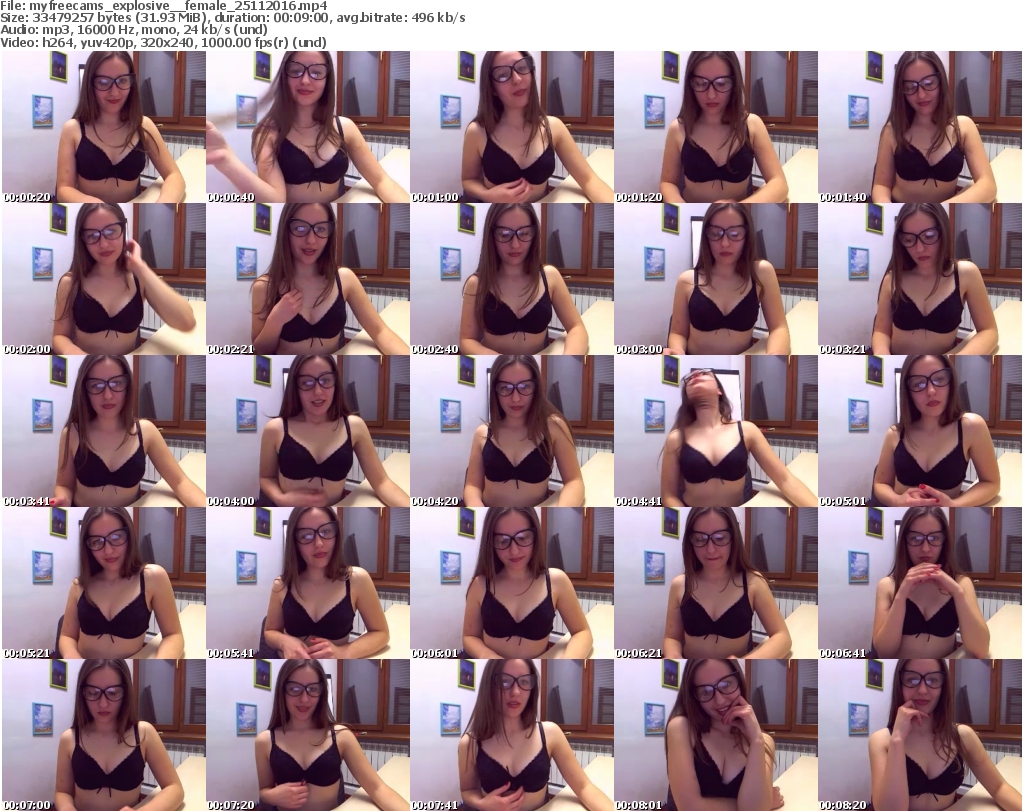Pick the thumbnail marked 00:04:20
Image resolution: width=1024 pixels, height=811 pixels.
pyautogui.click(x=511, y=431)
